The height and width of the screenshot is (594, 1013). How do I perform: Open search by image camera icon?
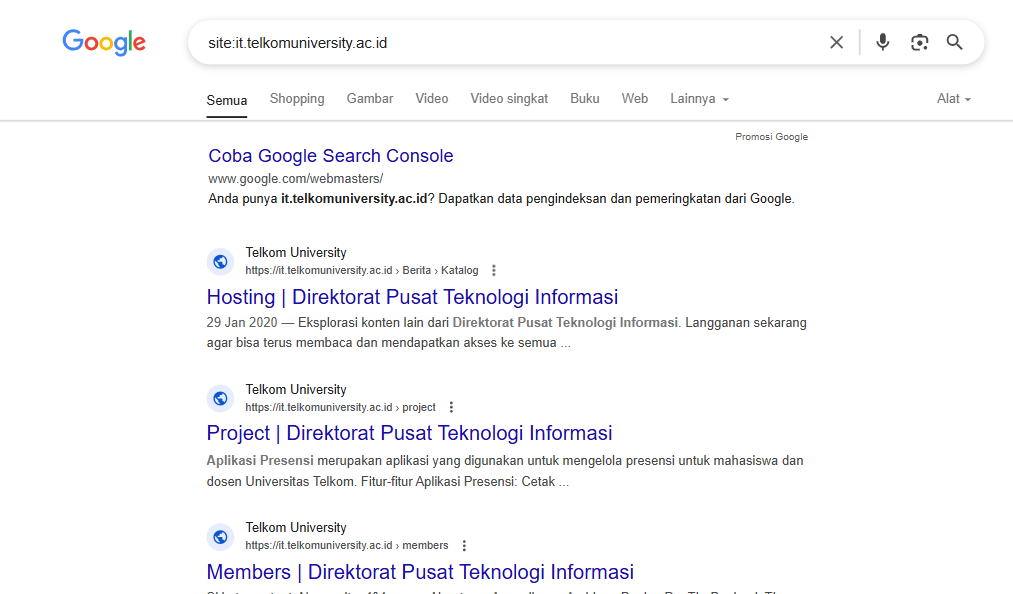click(919, 43)
